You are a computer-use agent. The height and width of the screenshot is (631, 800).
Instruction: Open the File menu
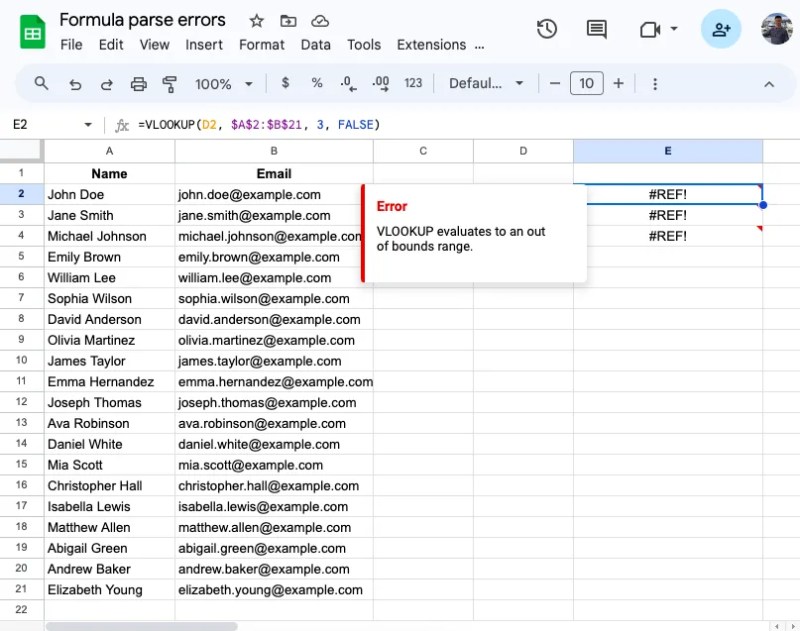coord(71,45)
